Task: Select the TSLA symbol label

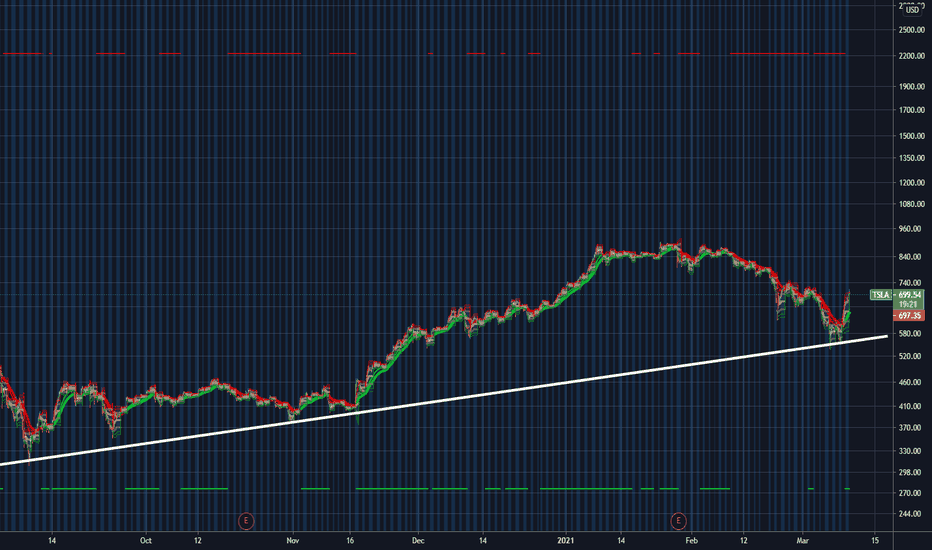Action: click(x=880, y=295)
